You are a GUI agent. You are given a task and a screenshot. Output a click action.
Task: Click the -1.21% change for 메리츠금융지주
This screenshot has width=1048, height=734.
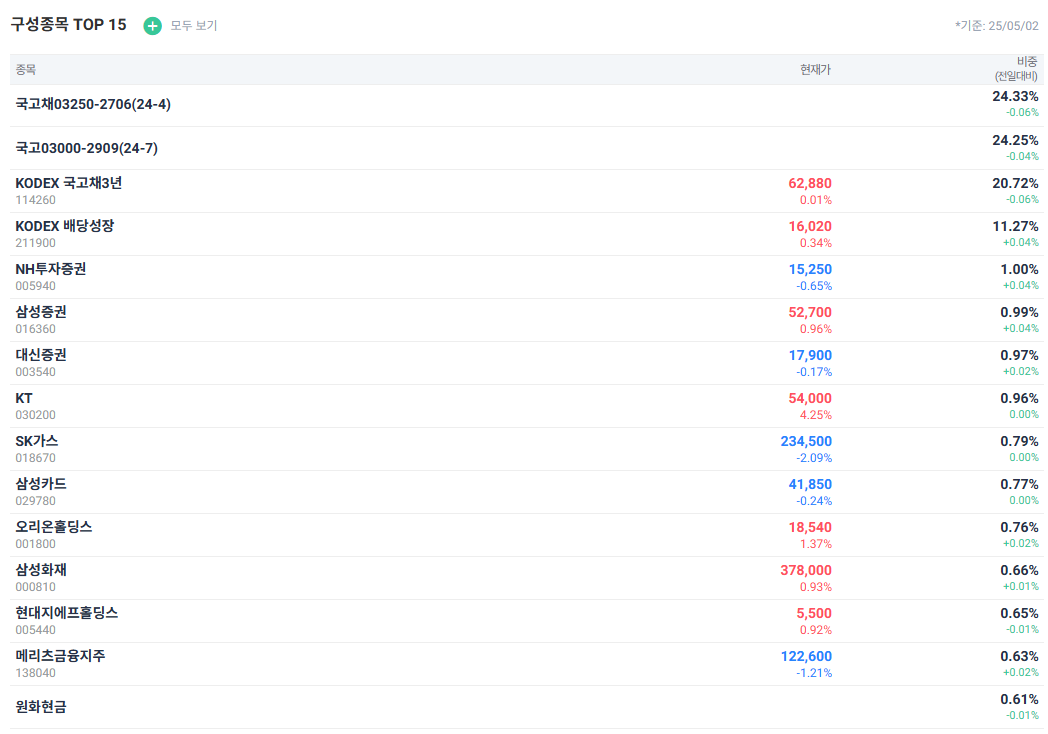click(813, 673)
